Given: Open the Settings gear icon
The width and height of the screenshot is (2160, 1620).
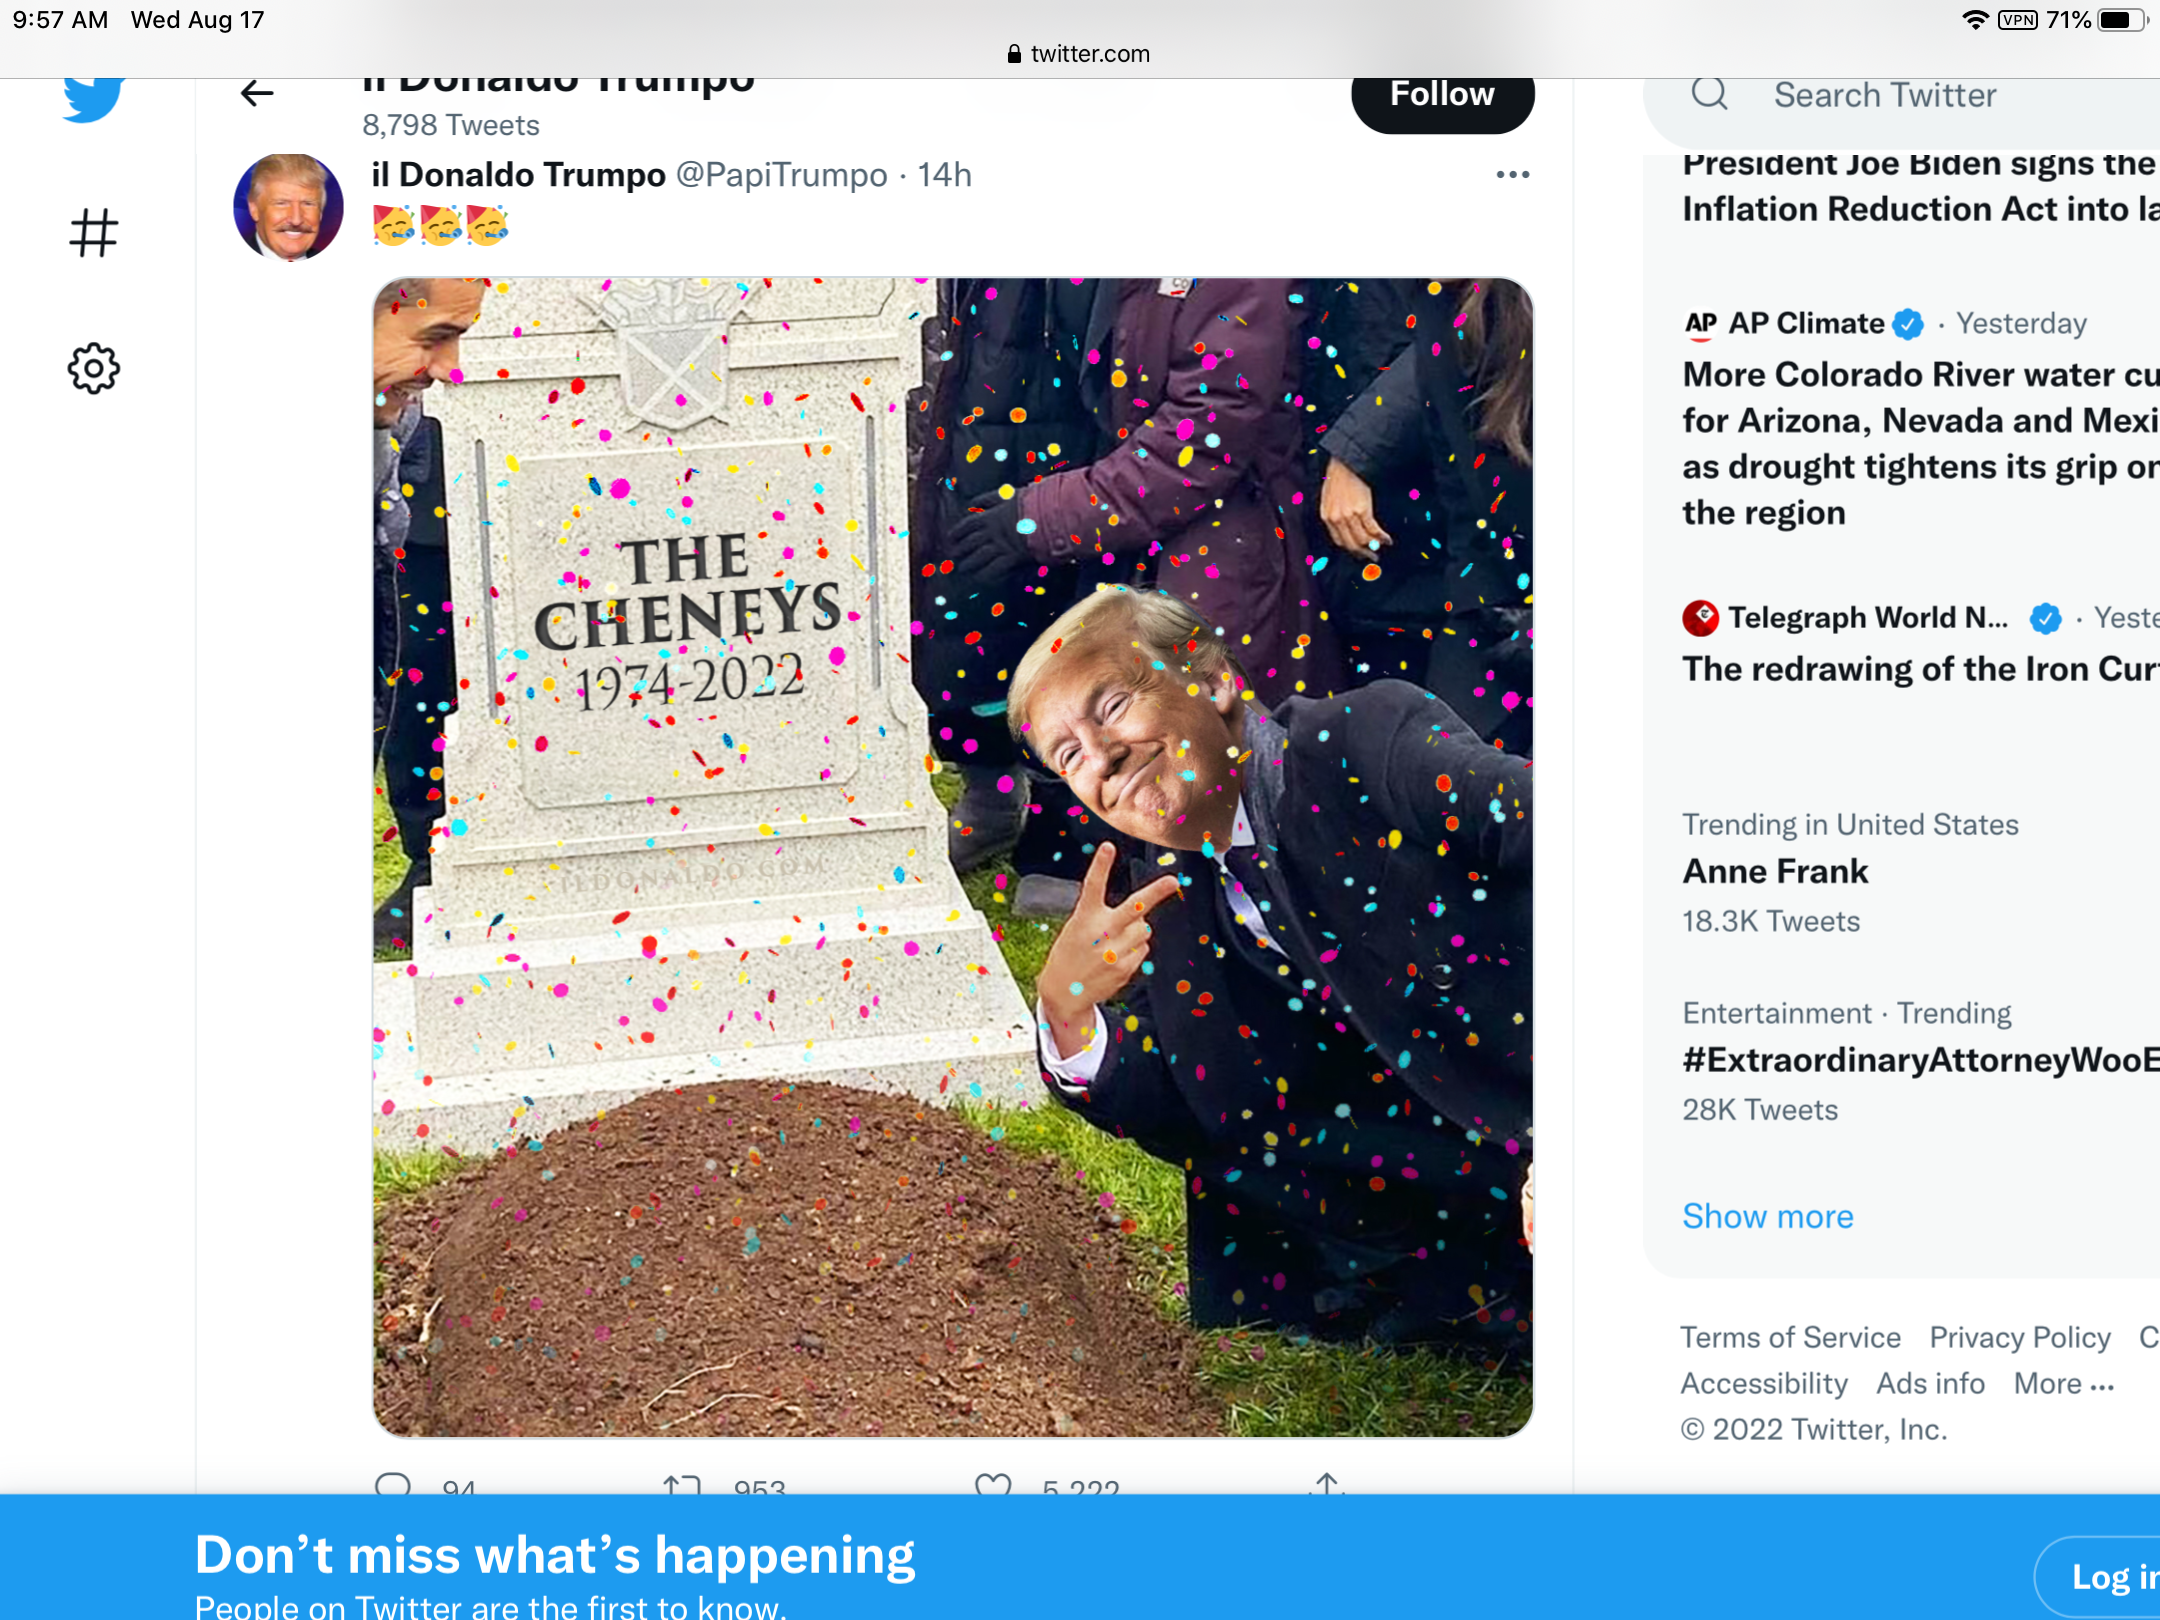Looking at the screenshot, I should 94,369.
